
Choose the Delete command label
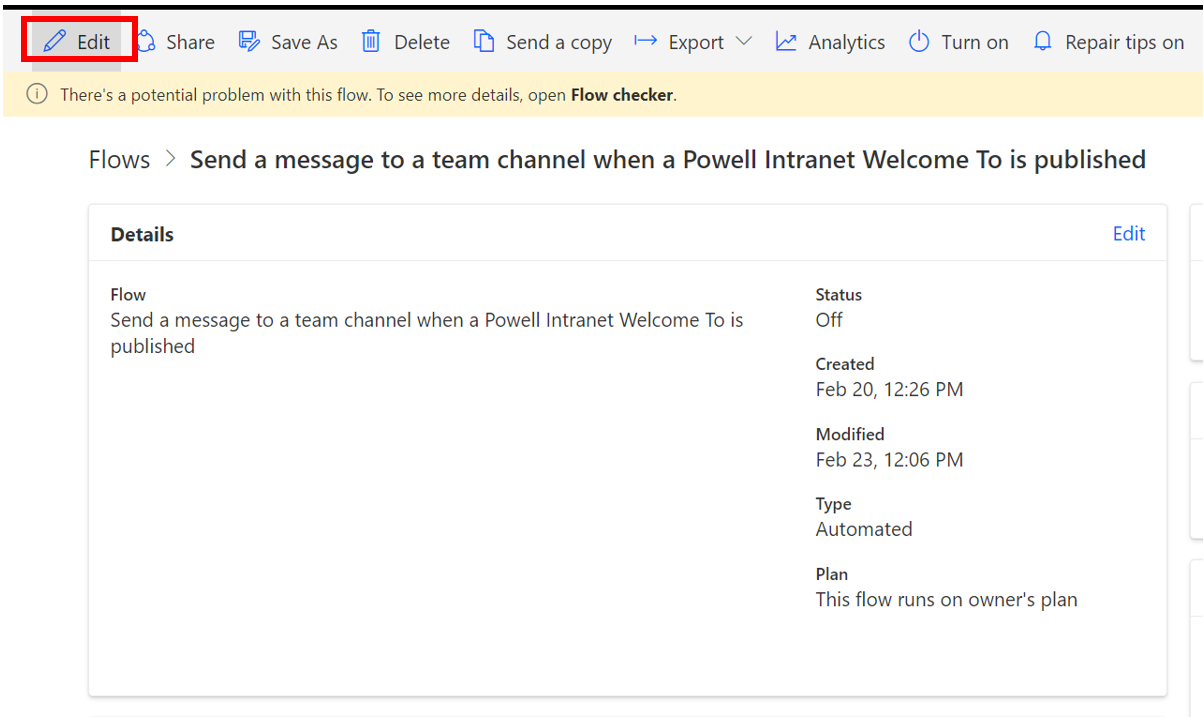coord(422,43)
